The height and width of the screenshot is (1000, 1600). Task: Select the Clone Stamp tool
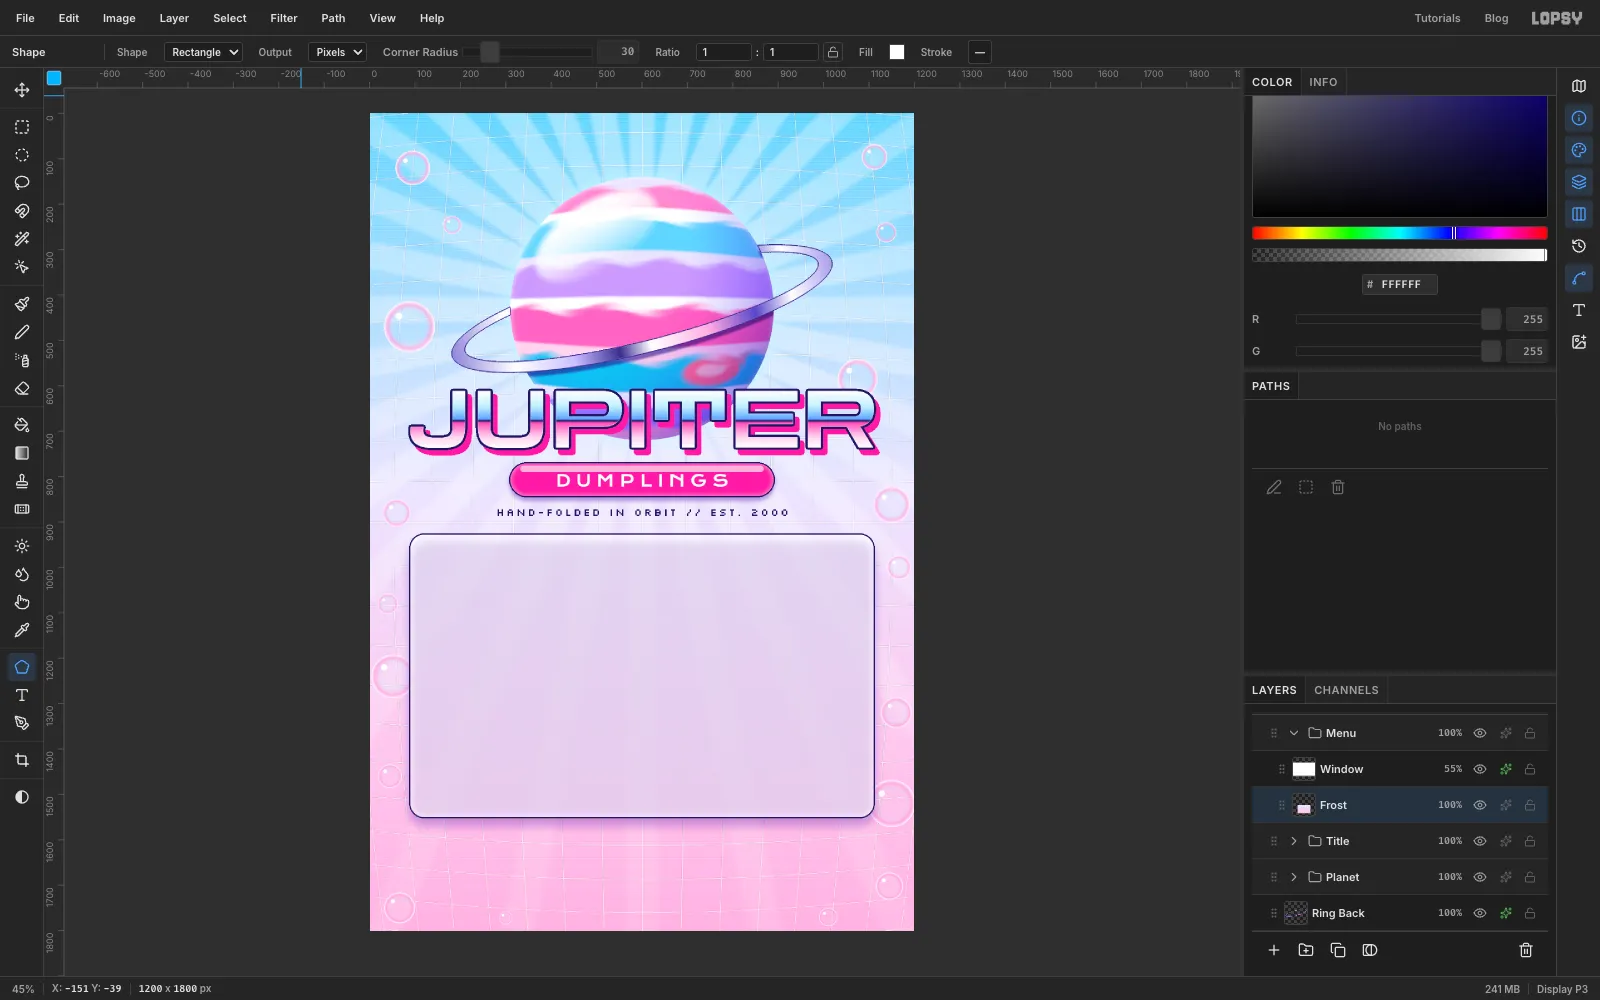[x=22, y=481]
